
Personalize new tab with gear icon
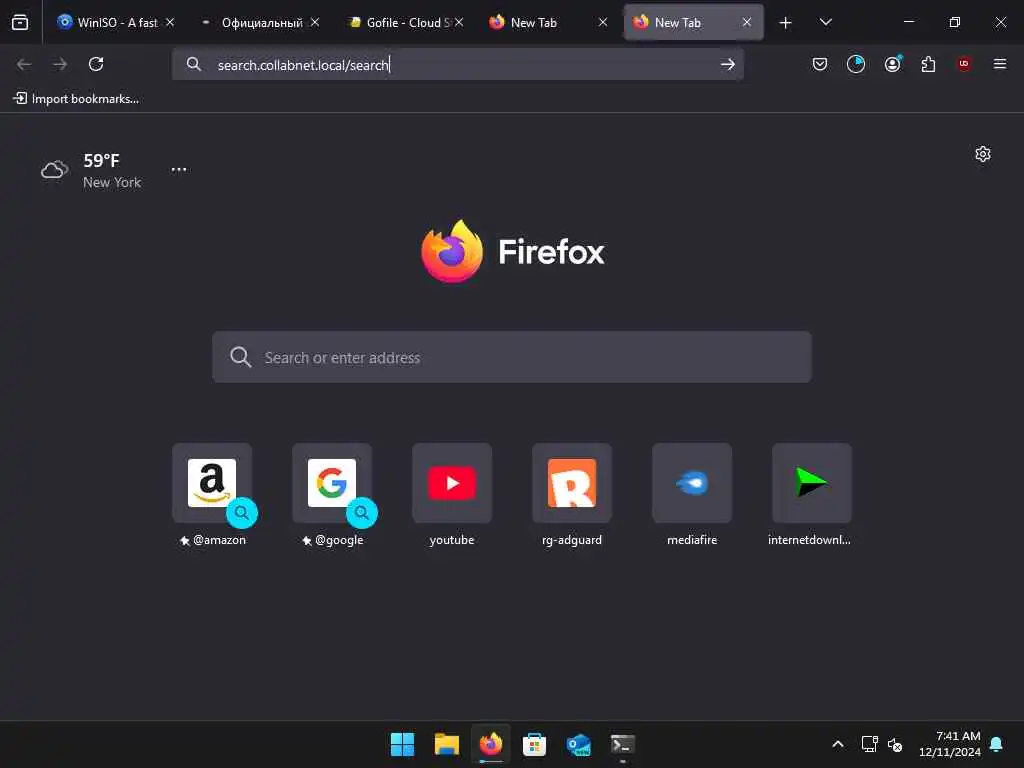point(983,154)
